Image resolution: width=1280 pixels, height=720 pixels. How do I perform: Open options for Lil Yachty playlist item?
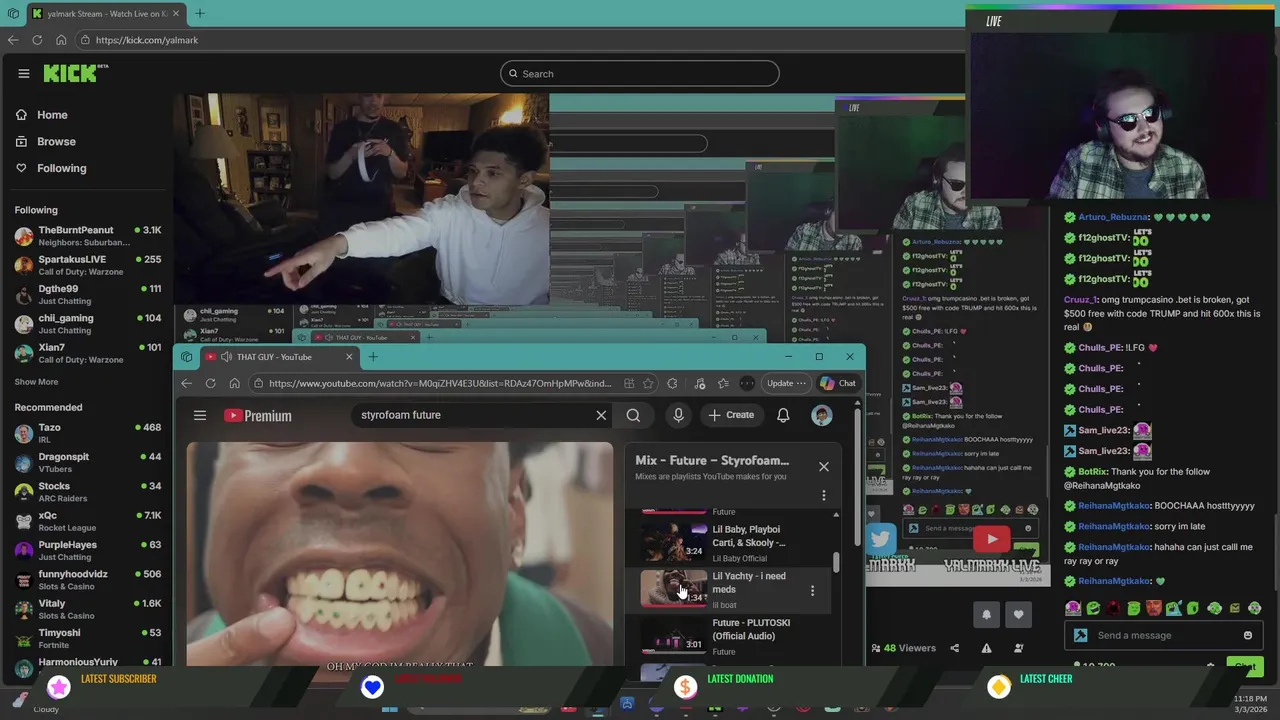[x=812, y=591]
